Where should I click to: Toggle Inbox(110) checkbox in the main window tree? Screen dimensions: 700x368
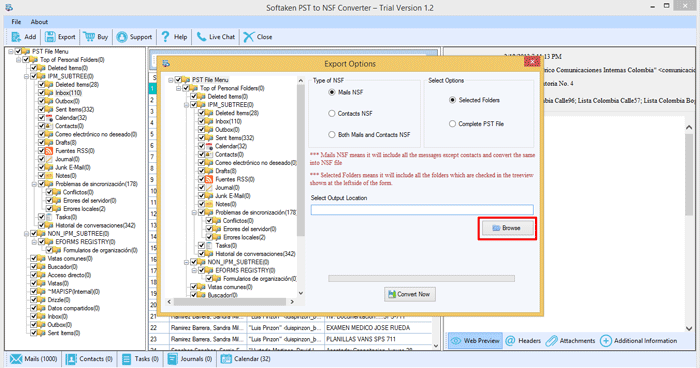[42, 93]
